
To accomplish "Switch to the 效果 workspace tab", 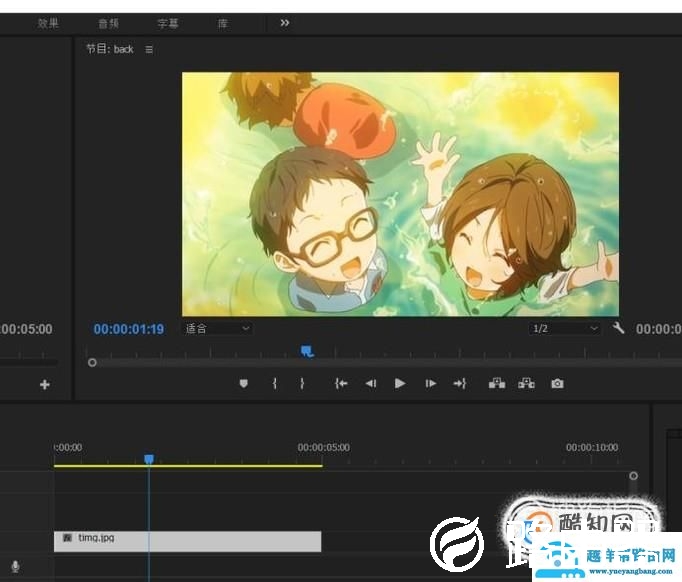I will click(47, 23).
